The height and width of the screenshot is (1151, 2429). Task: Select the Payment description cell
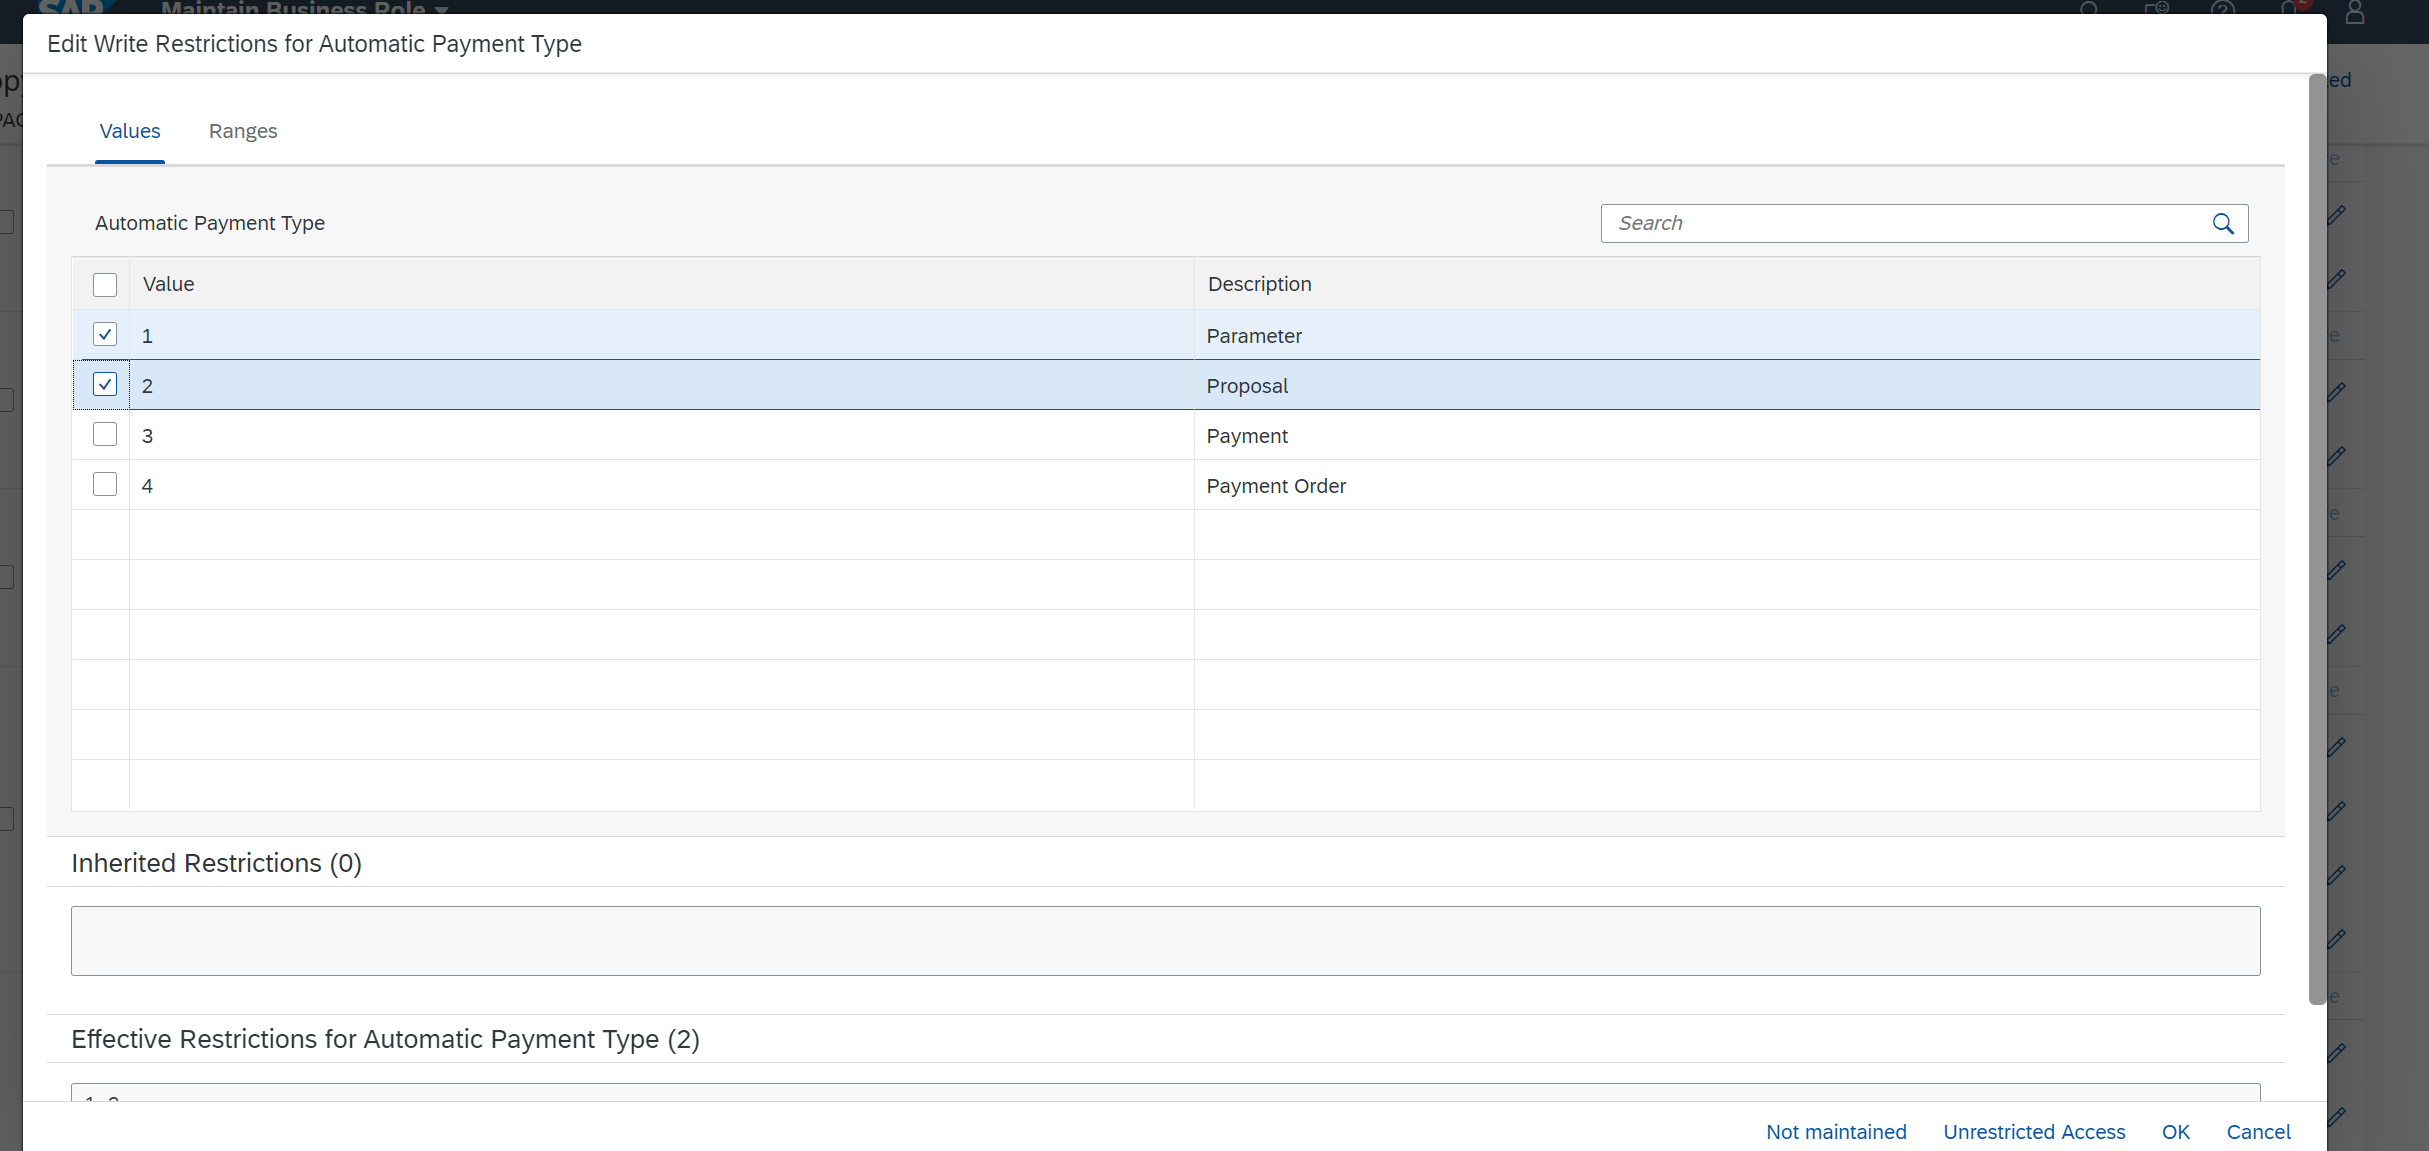tap(1727, 435)
